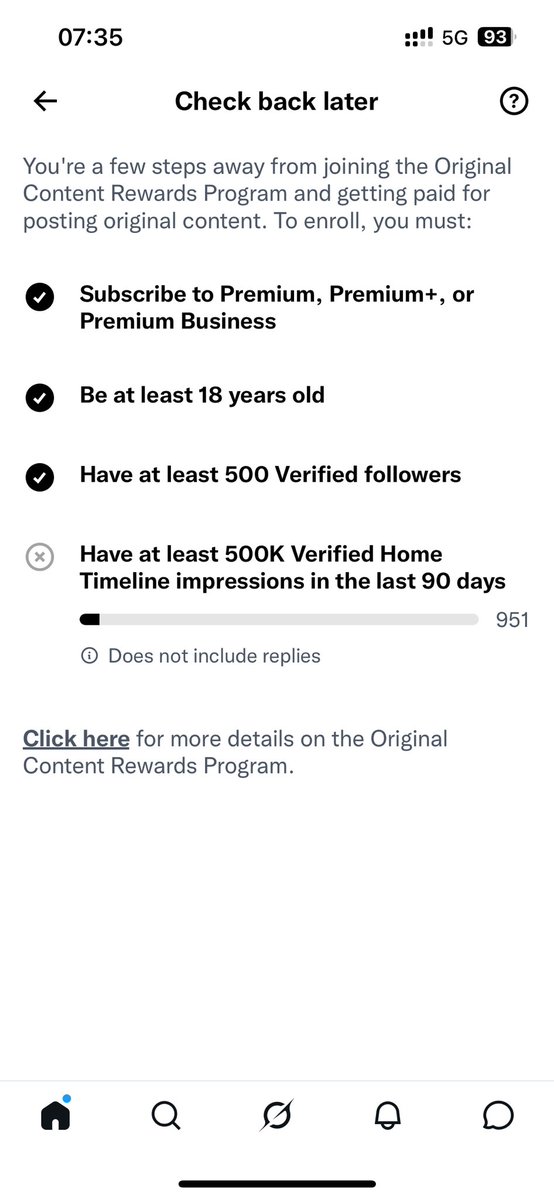
Task: Tap the 500K Verified Home Timeline impressions text
Action: (292, 567)
